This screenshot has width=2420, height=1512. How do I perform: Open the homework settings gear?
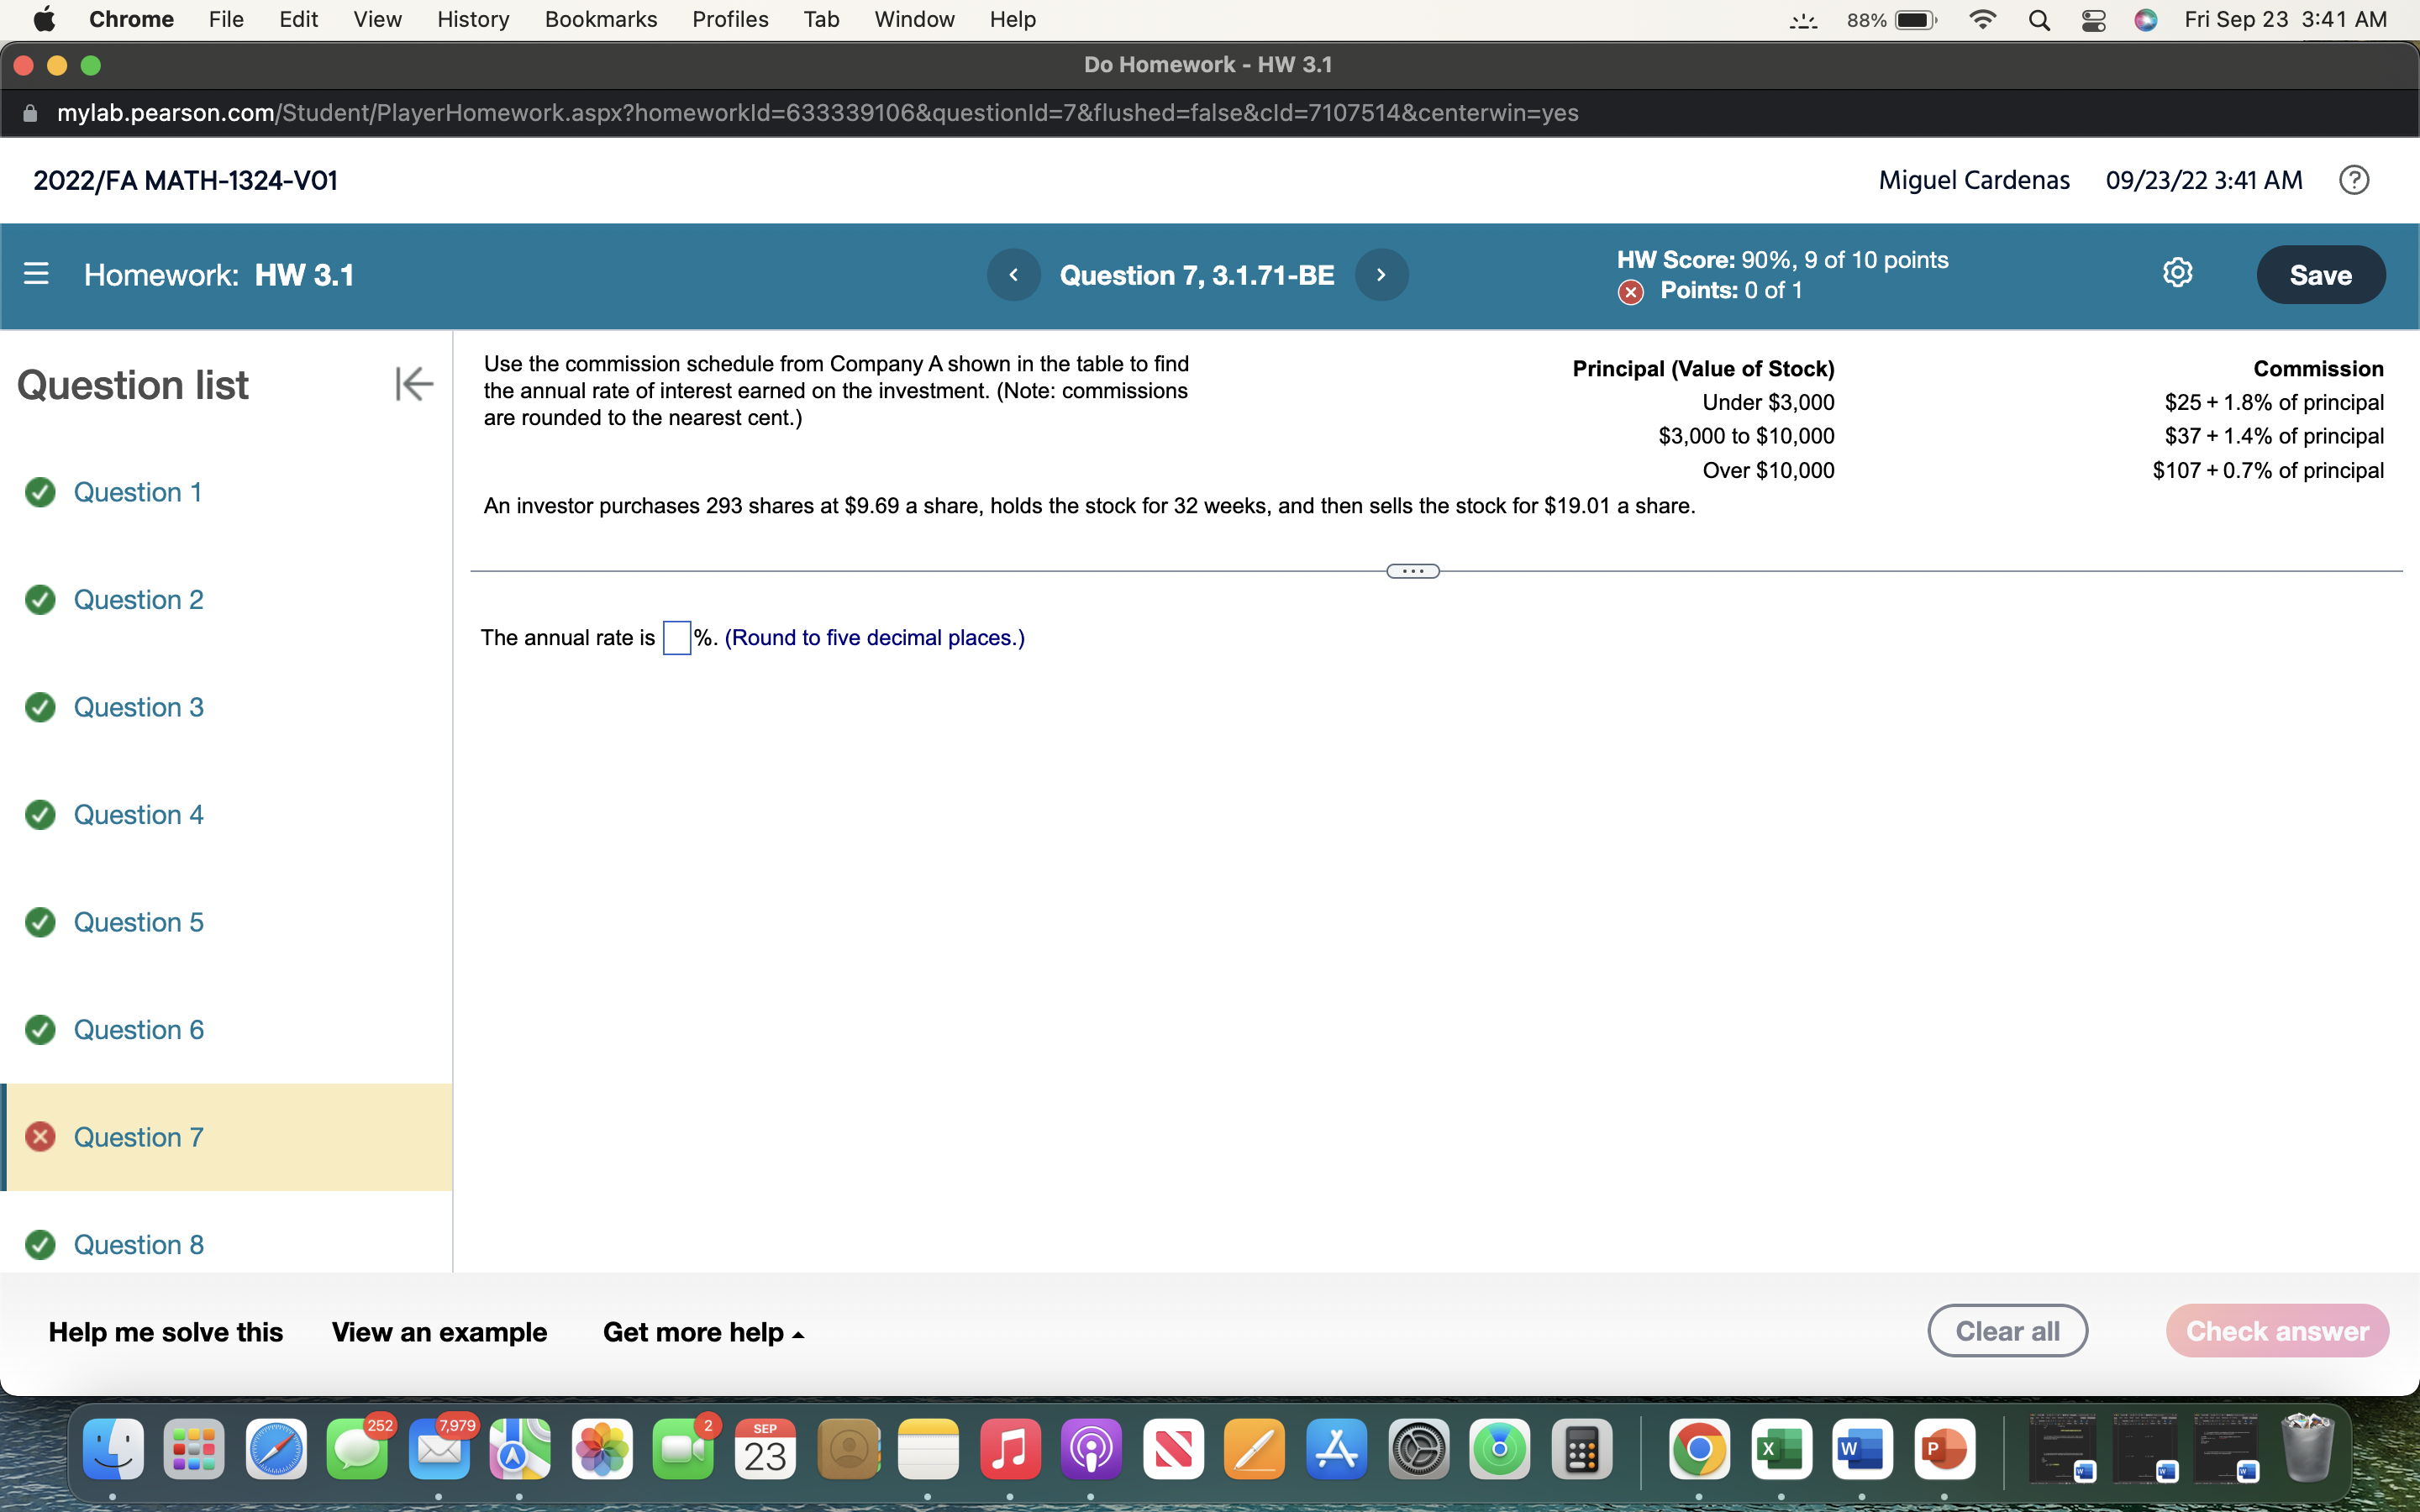[2178, 272]
